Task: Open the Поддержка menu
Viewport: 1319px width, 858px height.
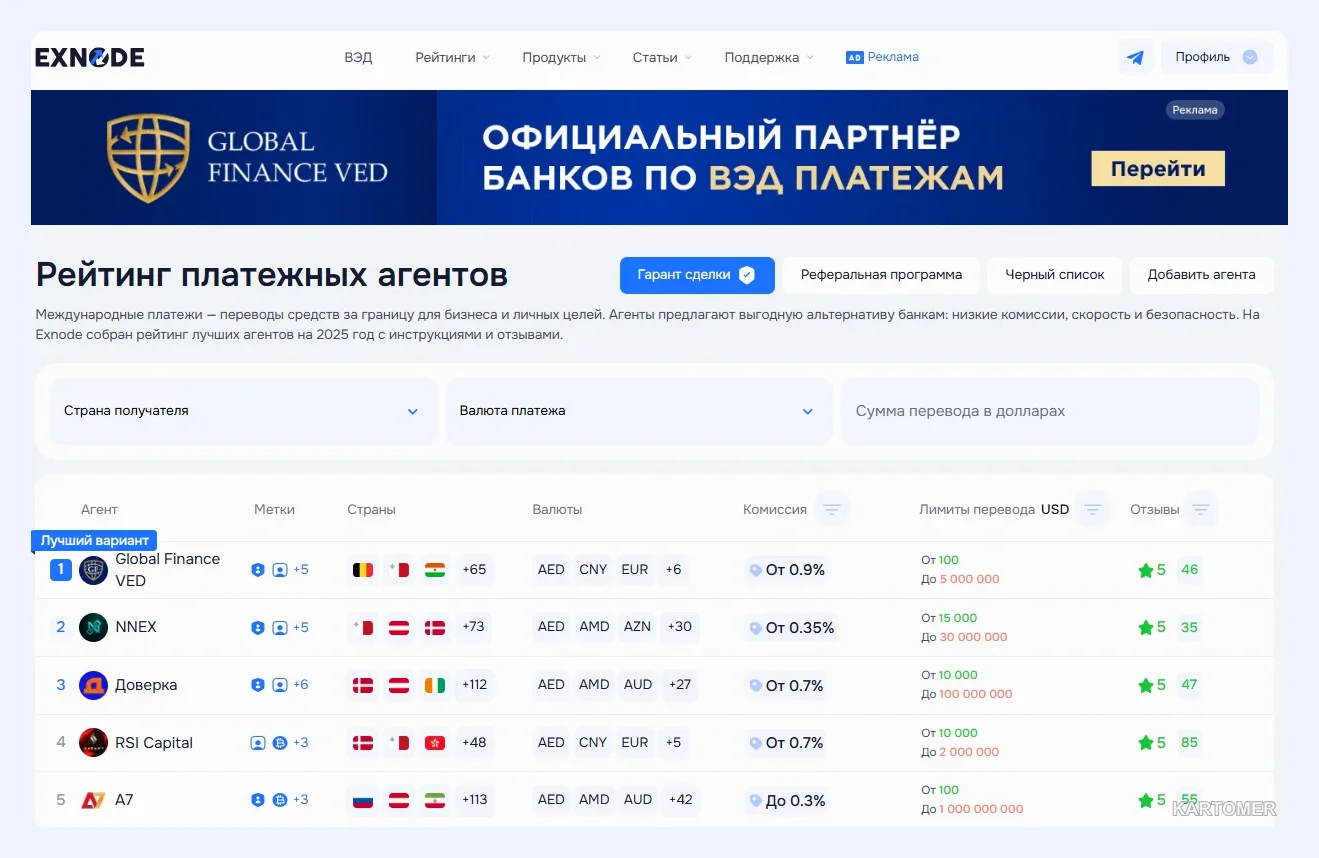Action: (x=769, y=57)
